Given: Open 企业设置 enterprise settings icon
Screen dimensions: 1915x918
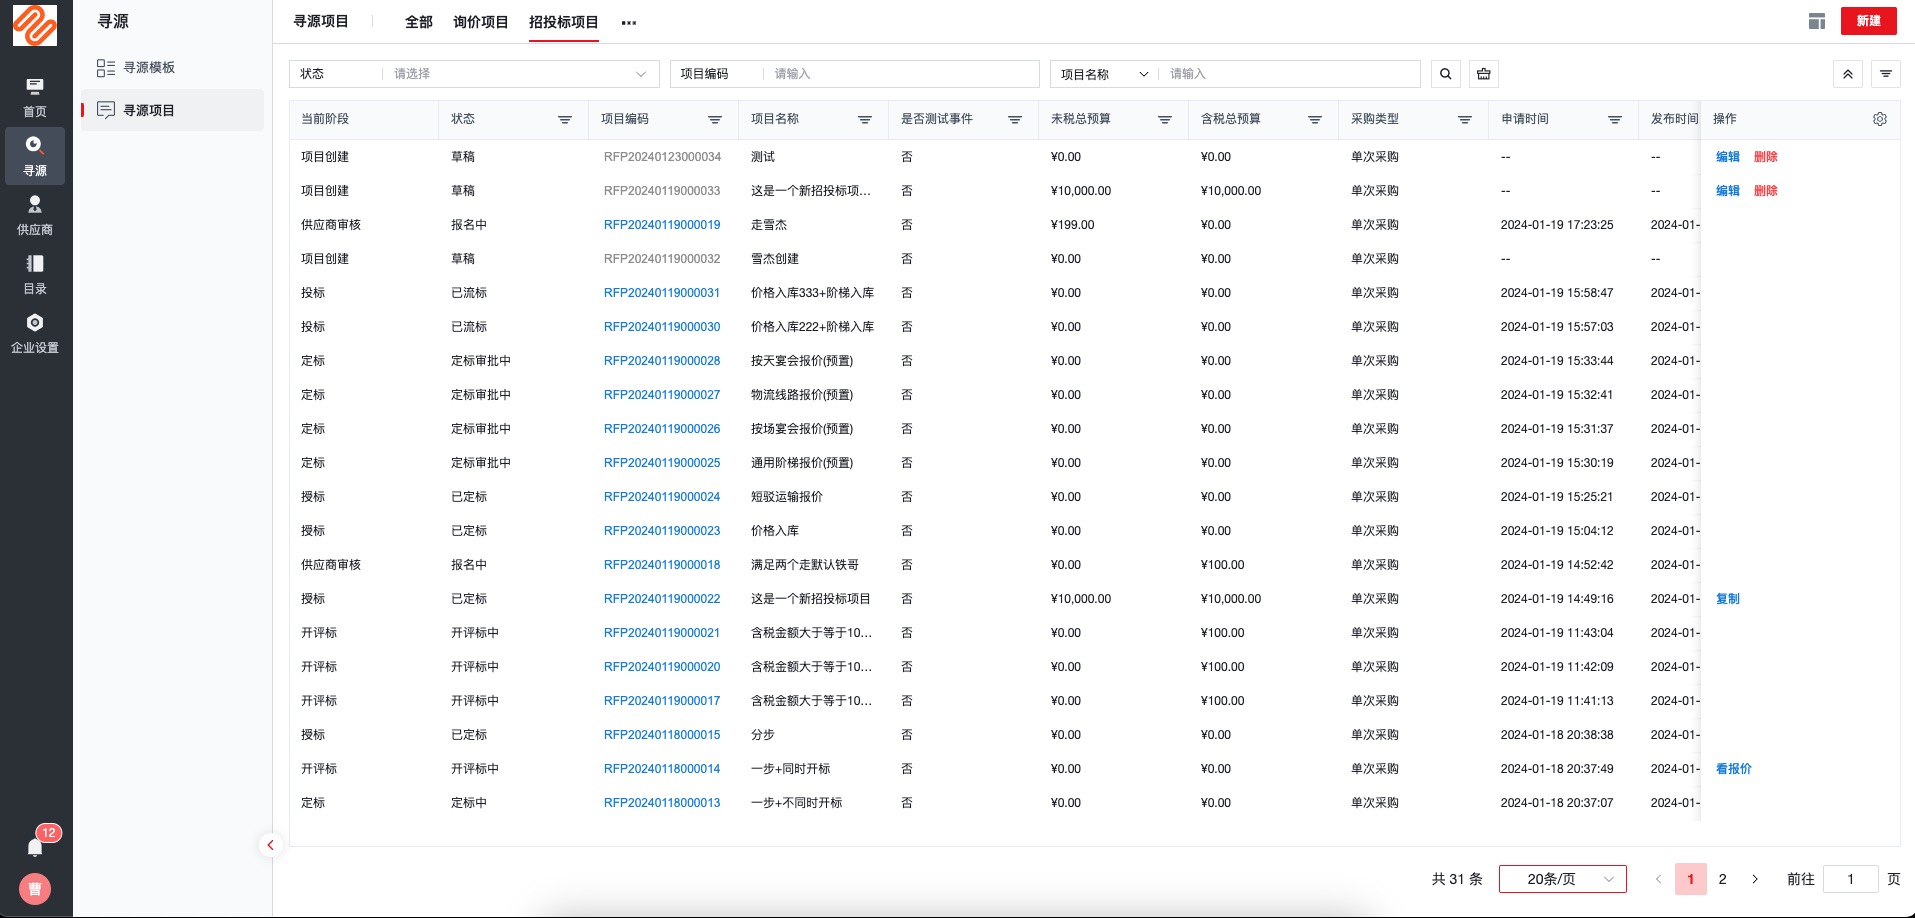Looking at the screenshot, I should 35,333.
